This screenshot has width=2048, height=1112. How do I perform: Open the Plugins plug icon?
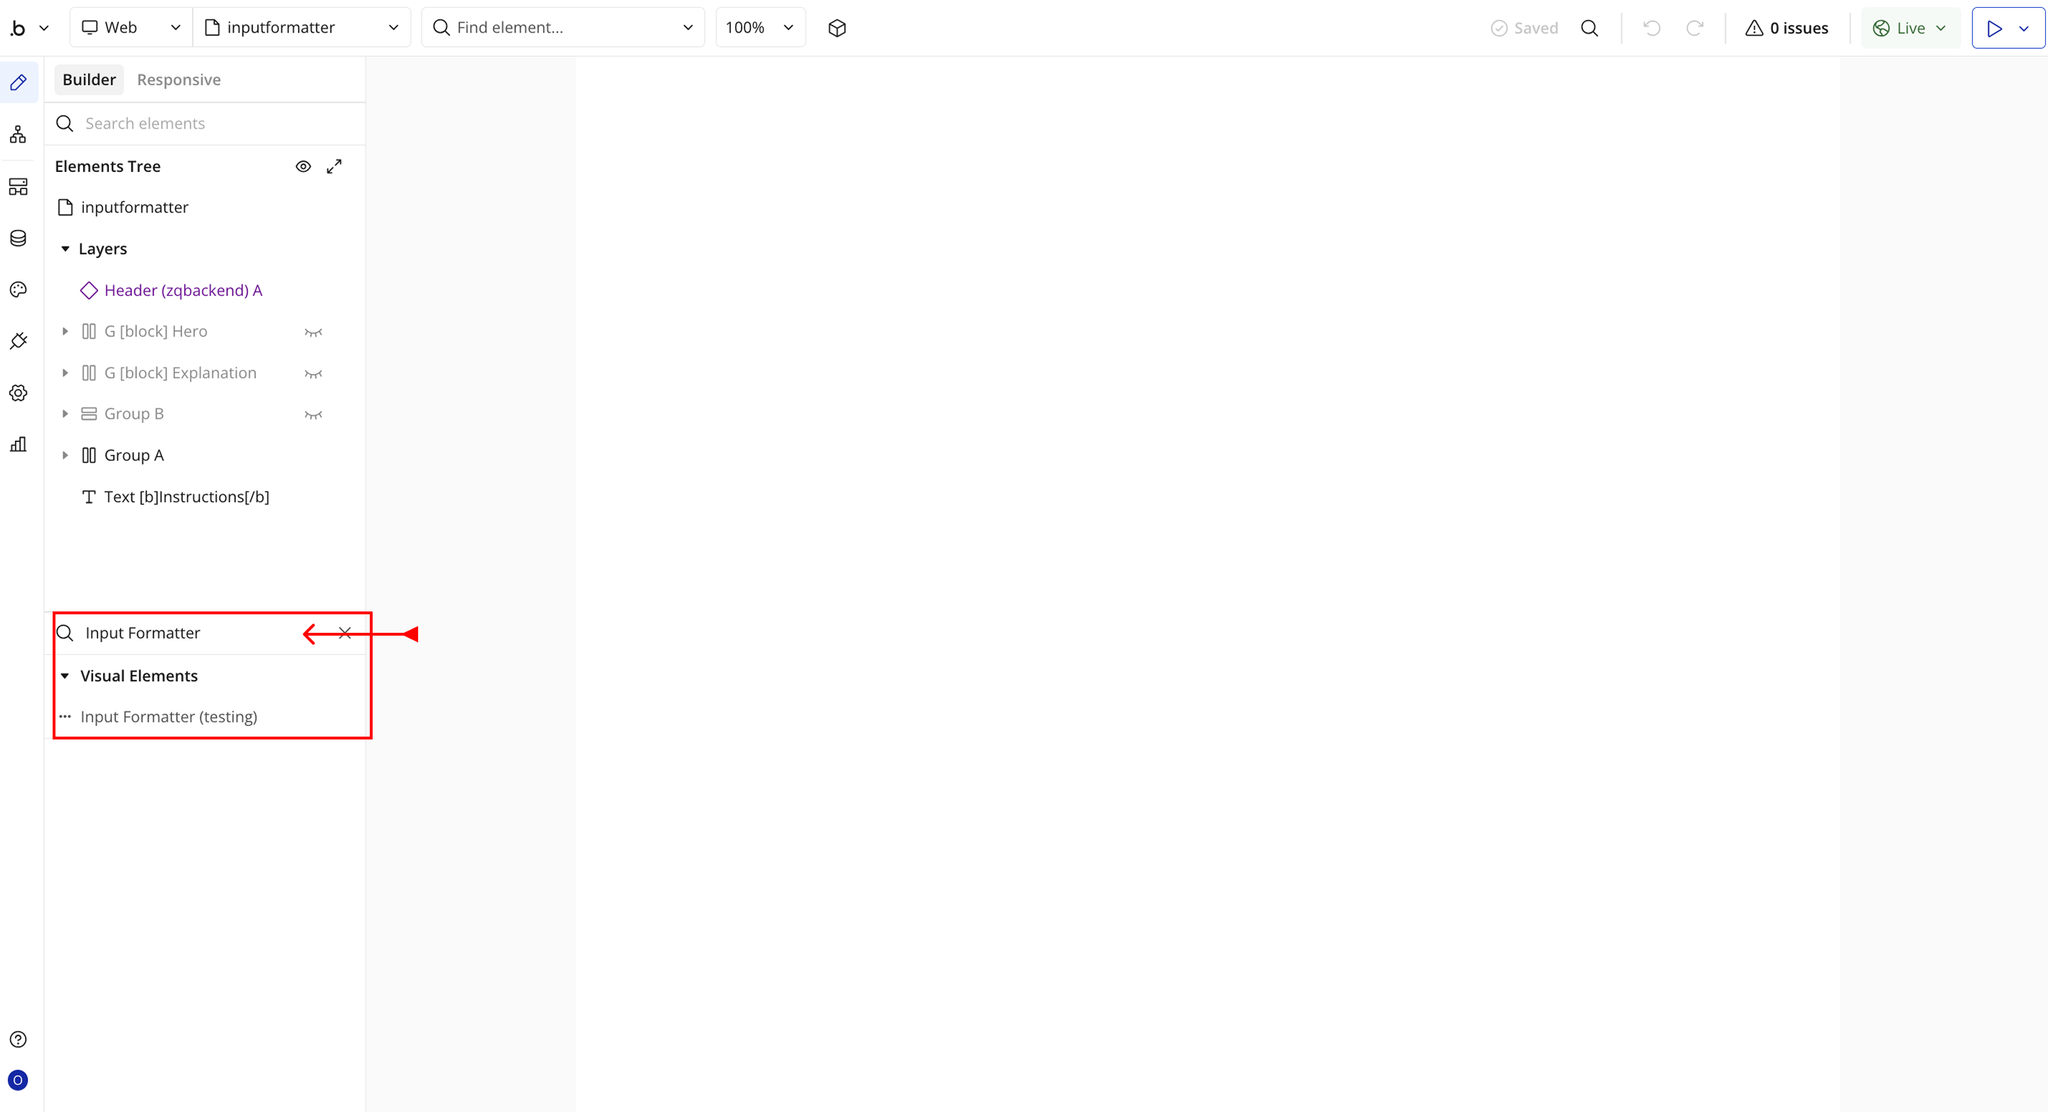pos(18,341)
